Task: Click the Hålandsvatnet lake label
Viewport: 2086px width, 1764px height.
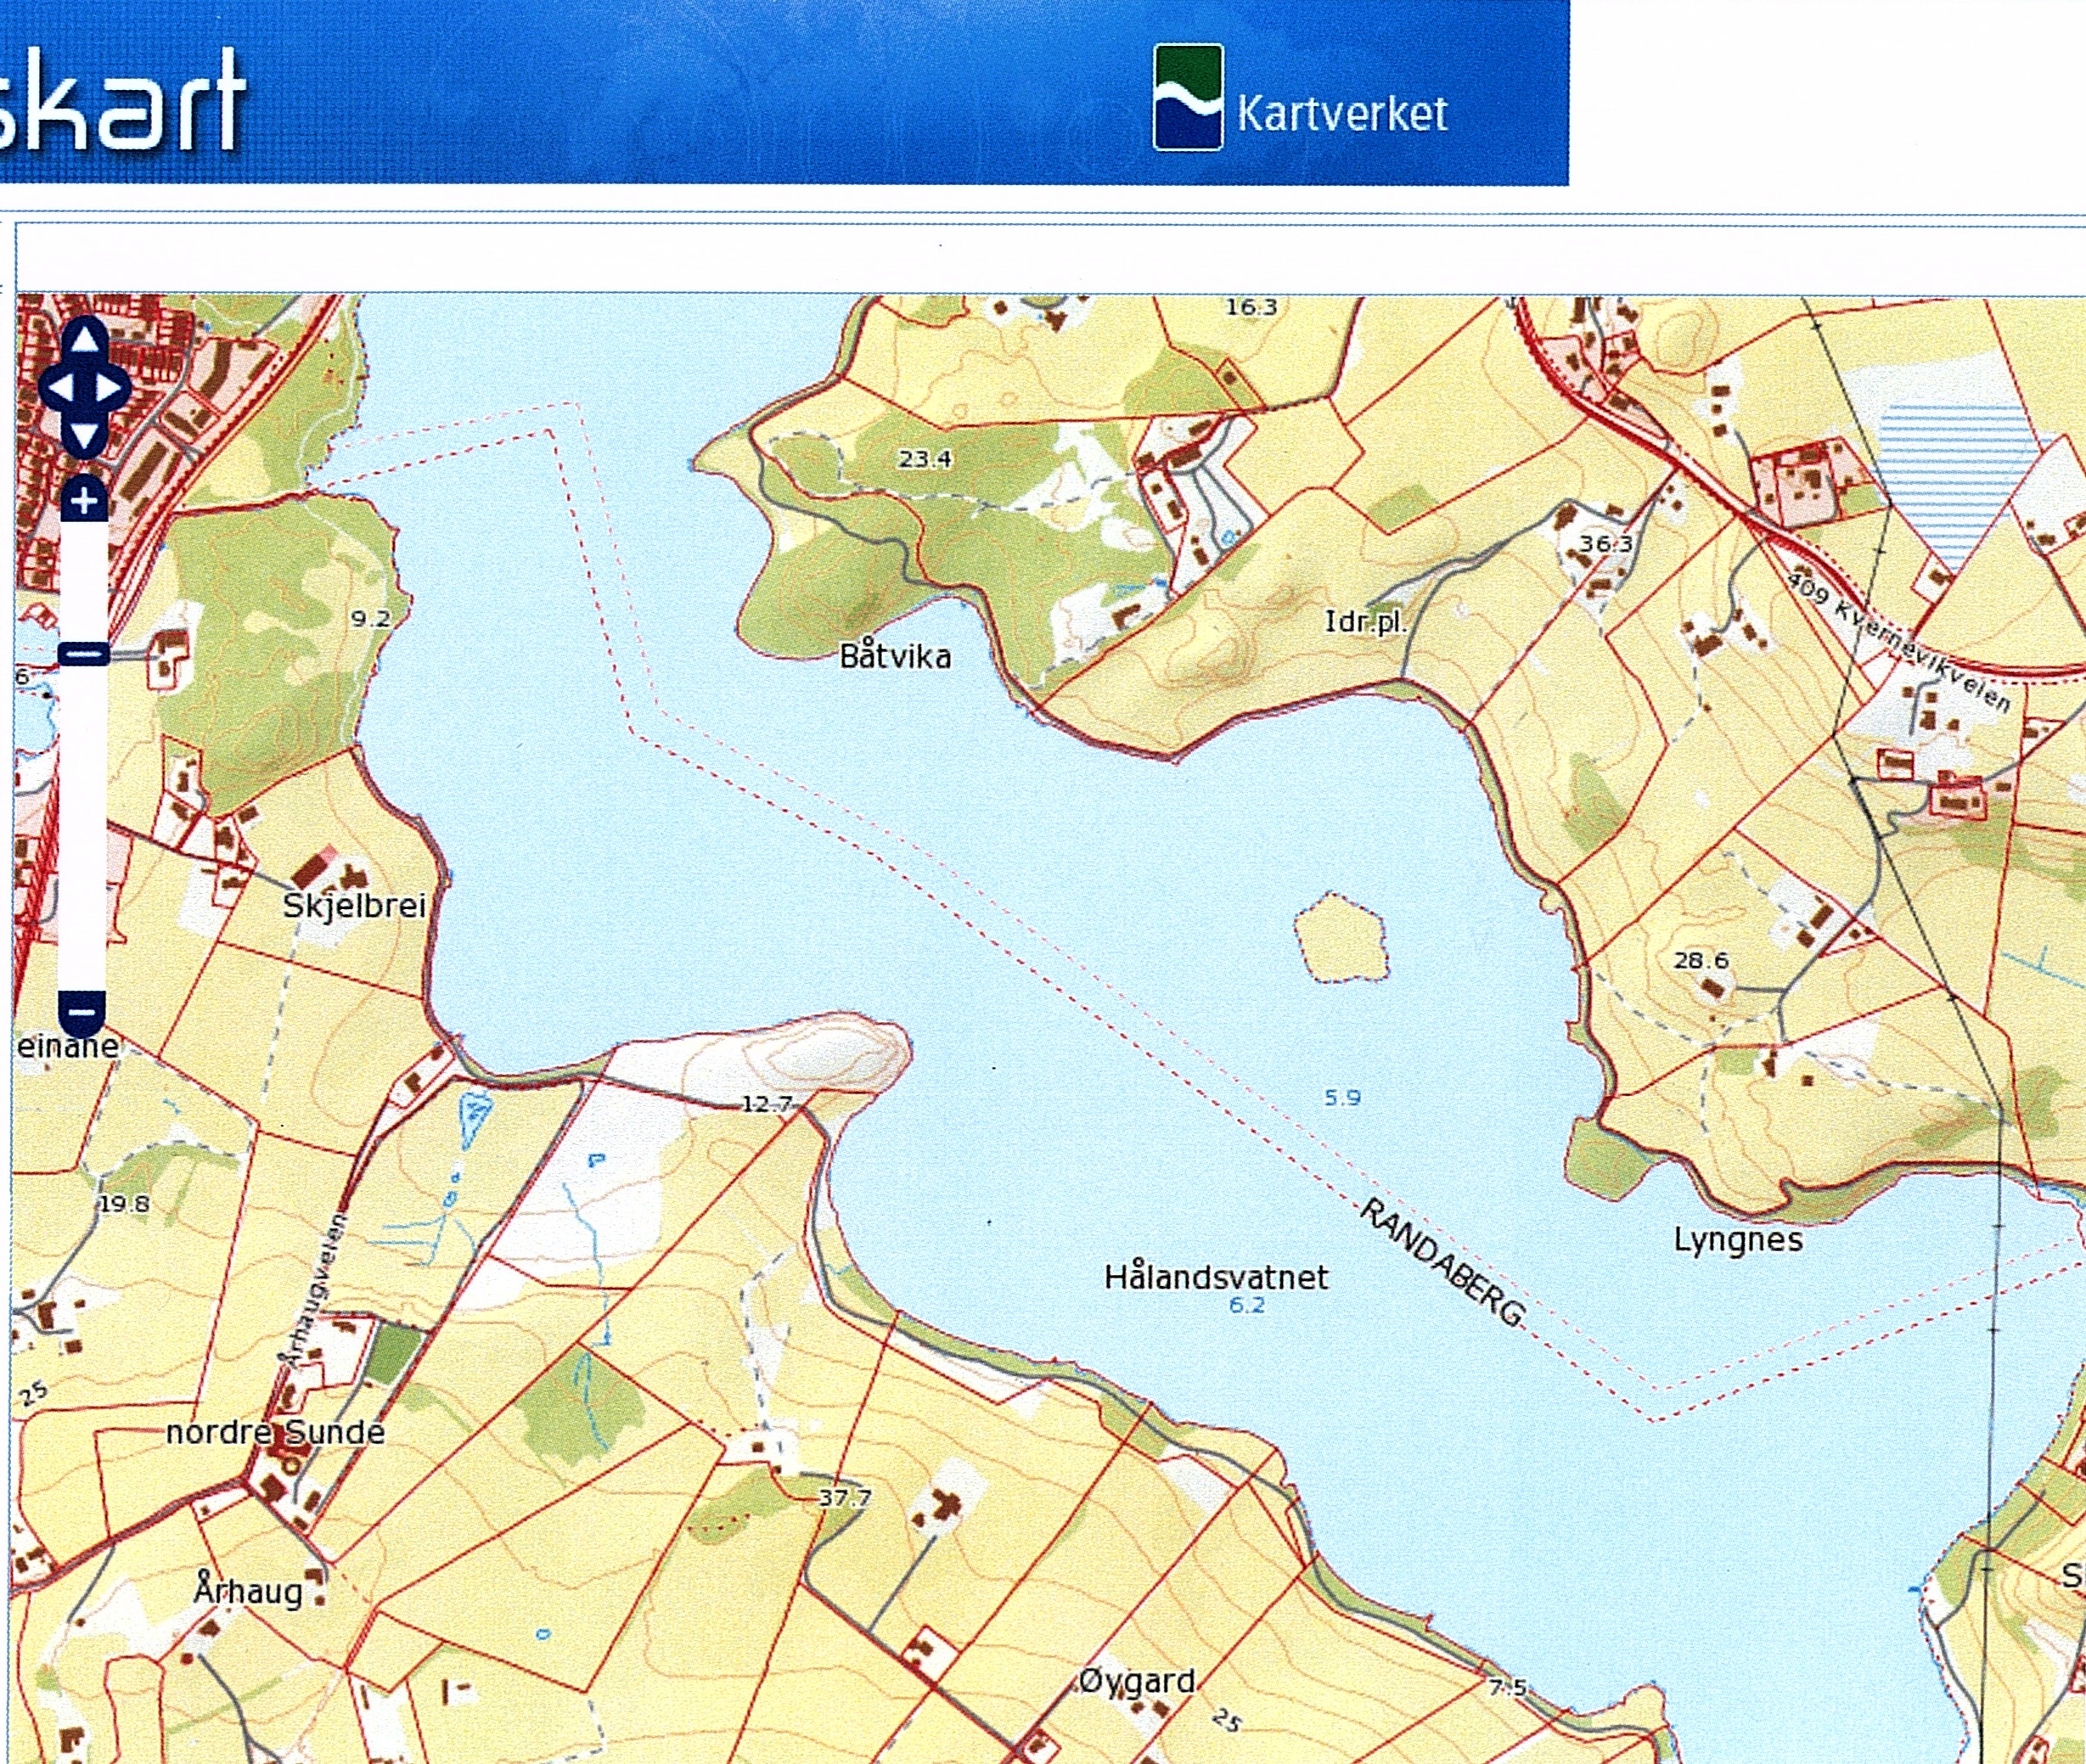Action: coord(1216,1277)
